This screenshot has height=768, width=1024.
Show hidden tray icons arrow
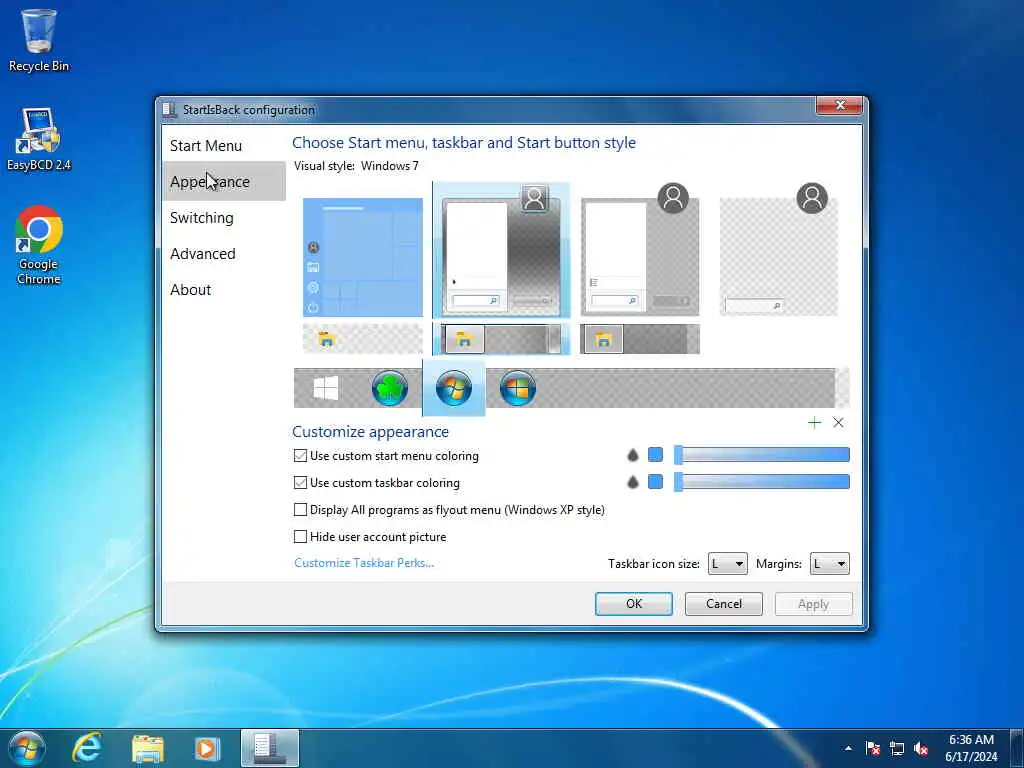[x=848, y=748]
